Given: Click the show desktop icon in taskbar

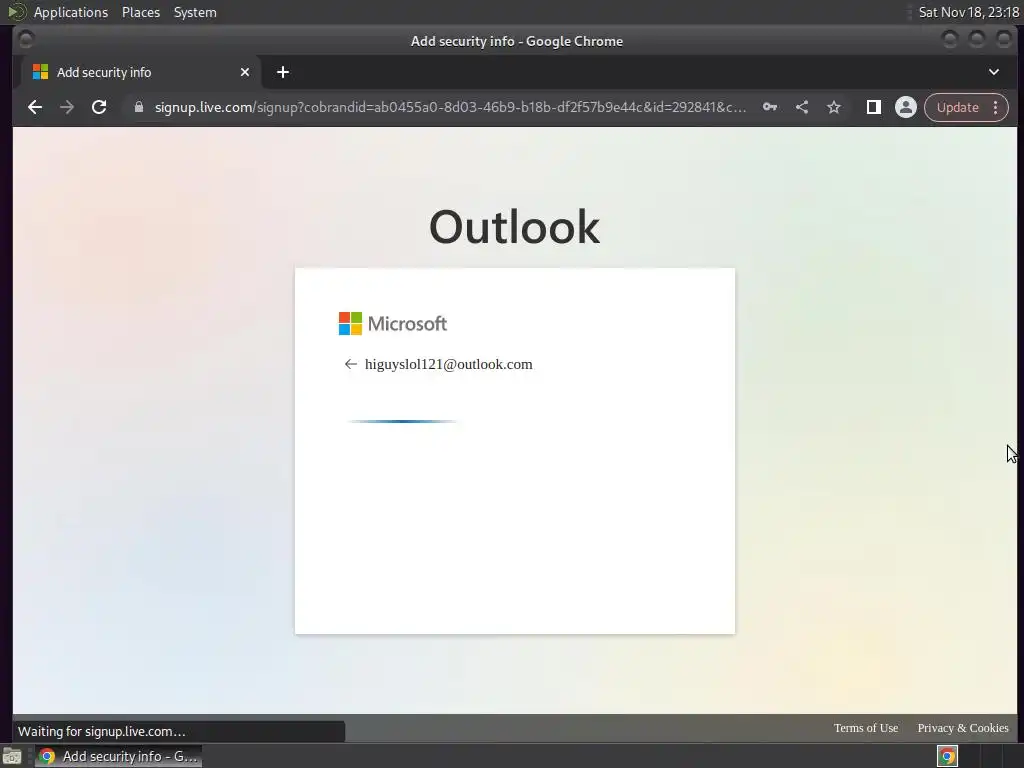Looking at the screenshot, I should (12, 757).
